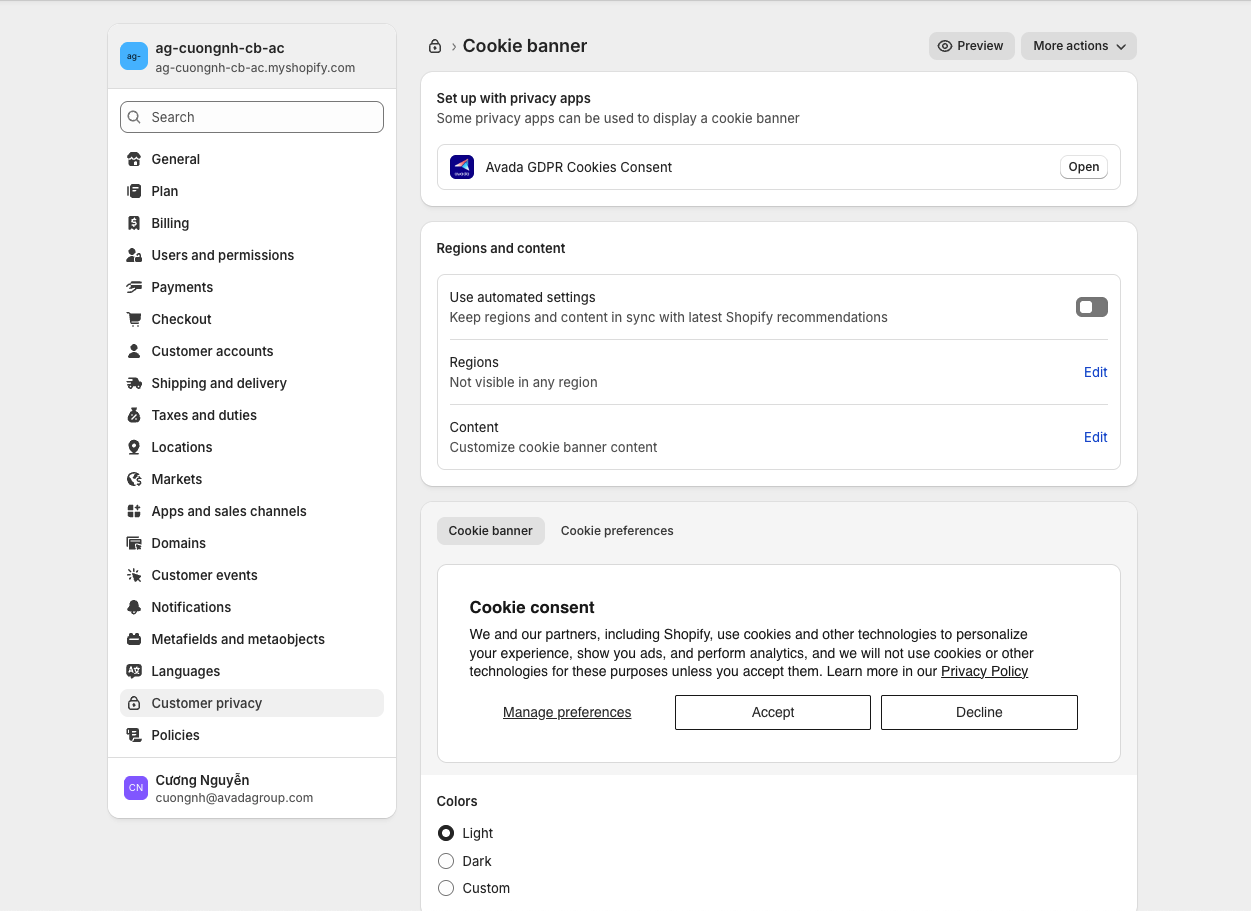This screenshot has width=1251, height=911.
Task: Click the settings Search field
Action: pyautogui.click(x=252, y=117)
